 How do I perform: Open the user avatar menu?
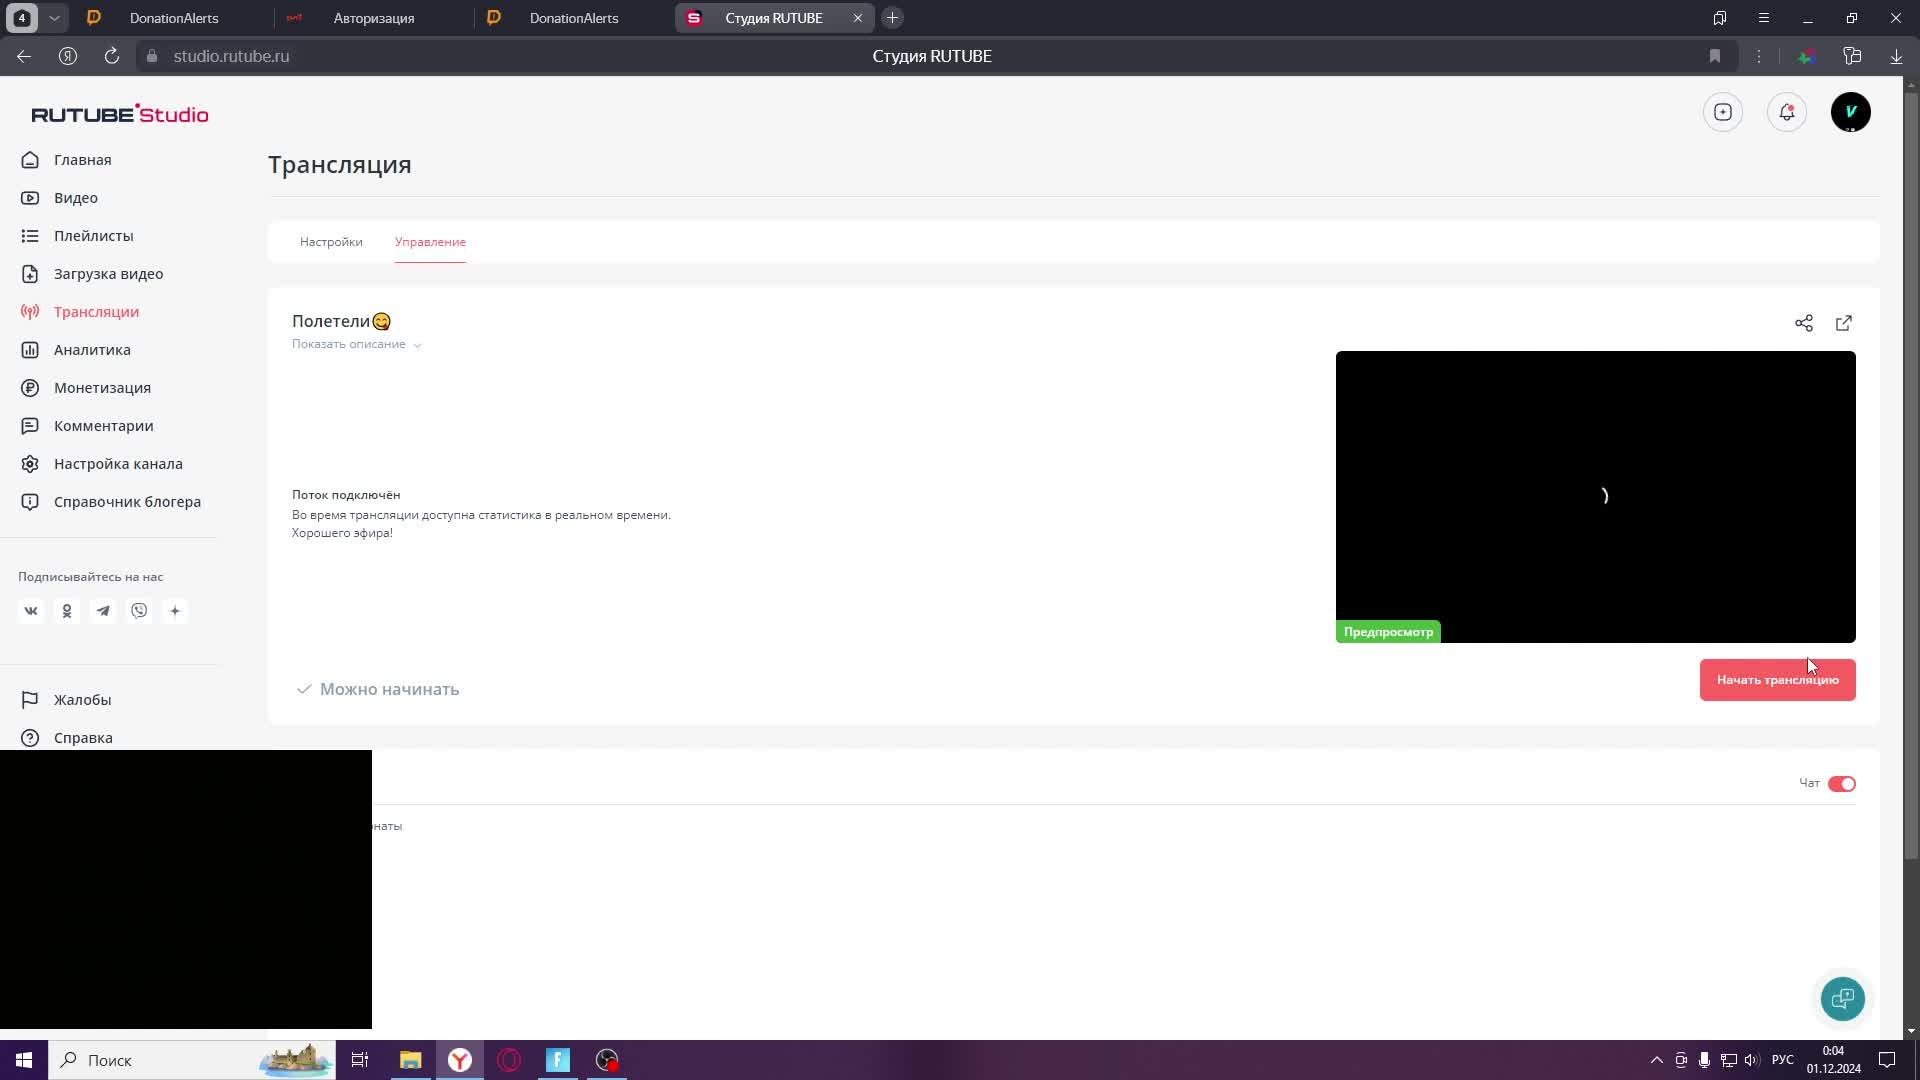point(1850,112)
